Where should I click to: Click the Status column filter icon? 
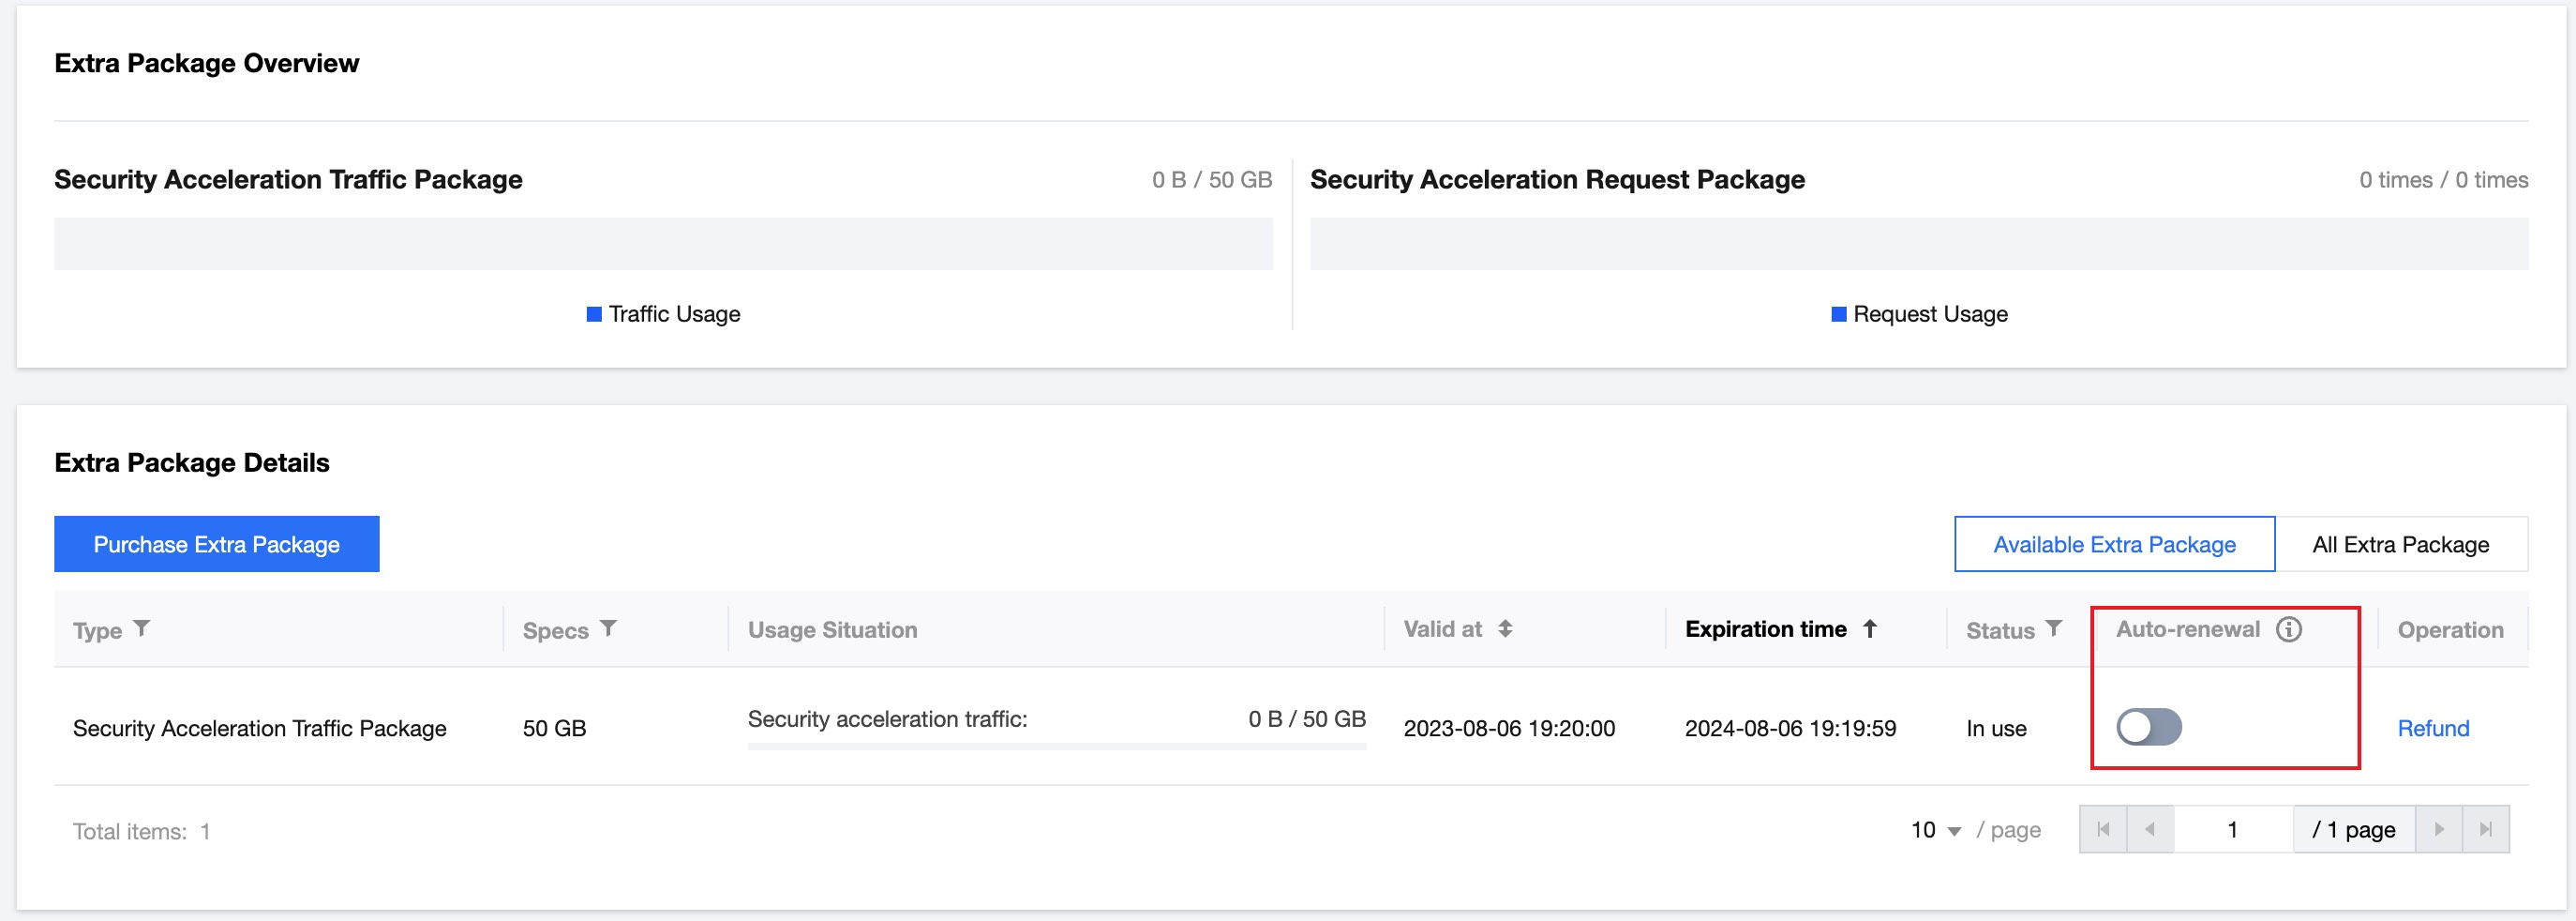pos(2053,628)
